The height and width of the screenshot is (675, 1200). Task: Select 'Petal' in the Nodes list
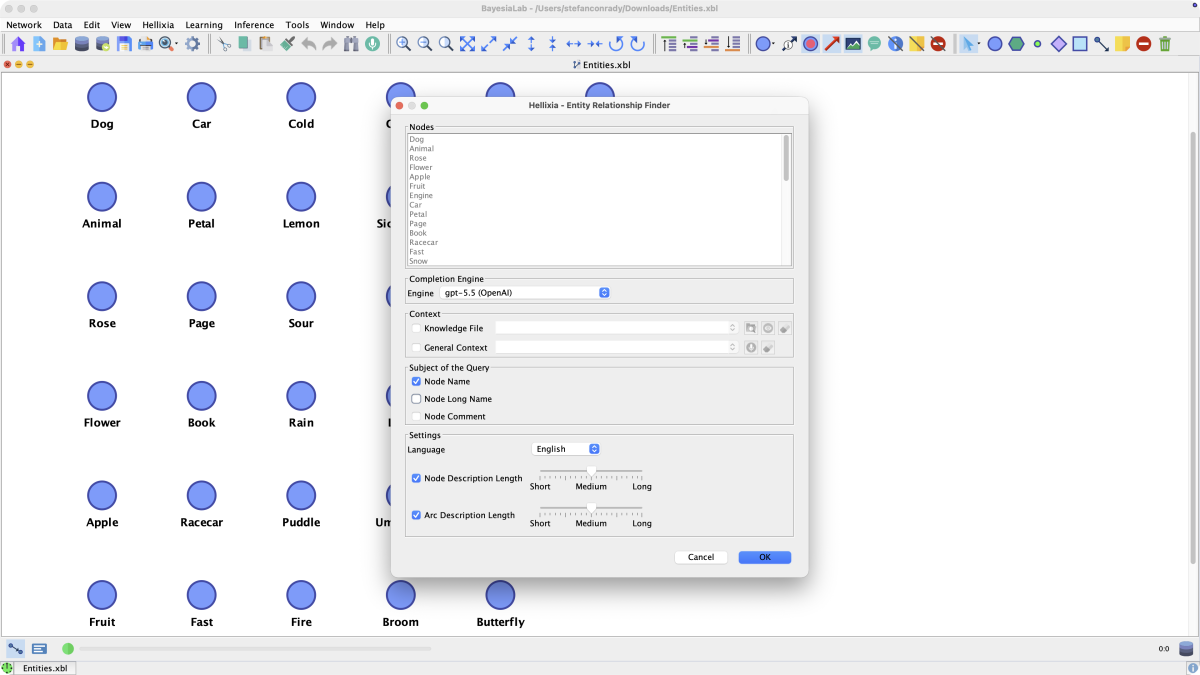pyautogui.click(x=418, y=214)
